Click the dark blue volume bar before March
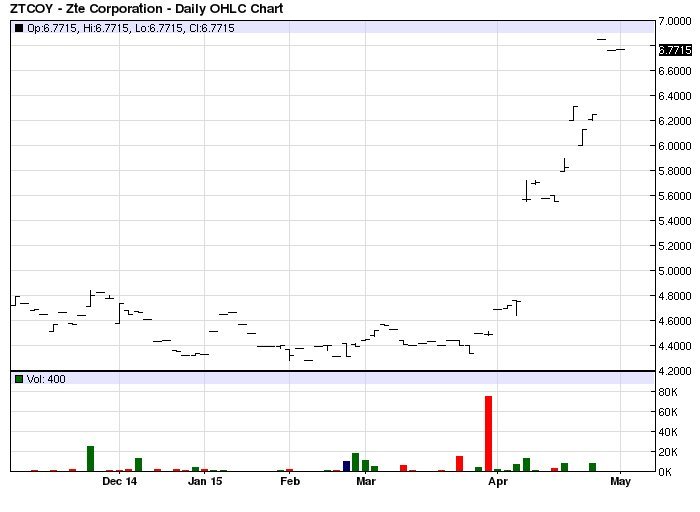This screenshot has width=700, height=512. (346, 466)
